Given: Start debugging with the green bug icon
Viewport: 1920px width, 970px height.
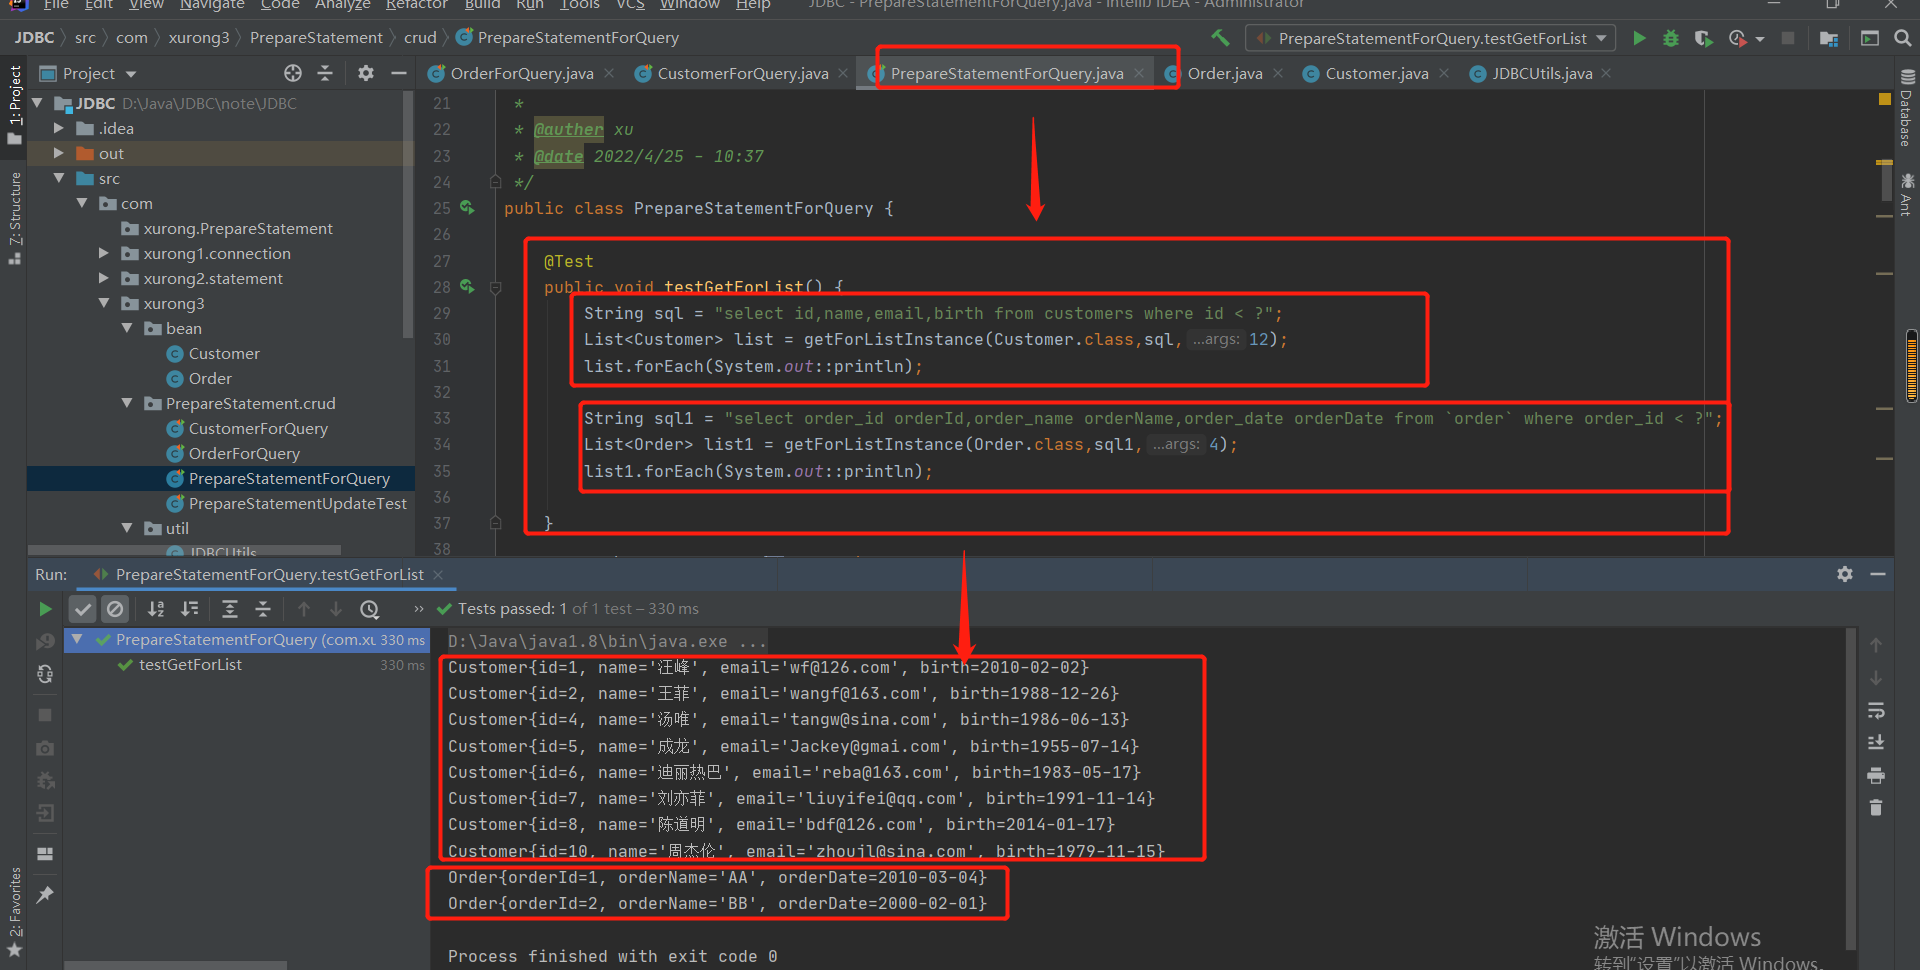Looking at the screenshot, I should tap(1671, 38).
